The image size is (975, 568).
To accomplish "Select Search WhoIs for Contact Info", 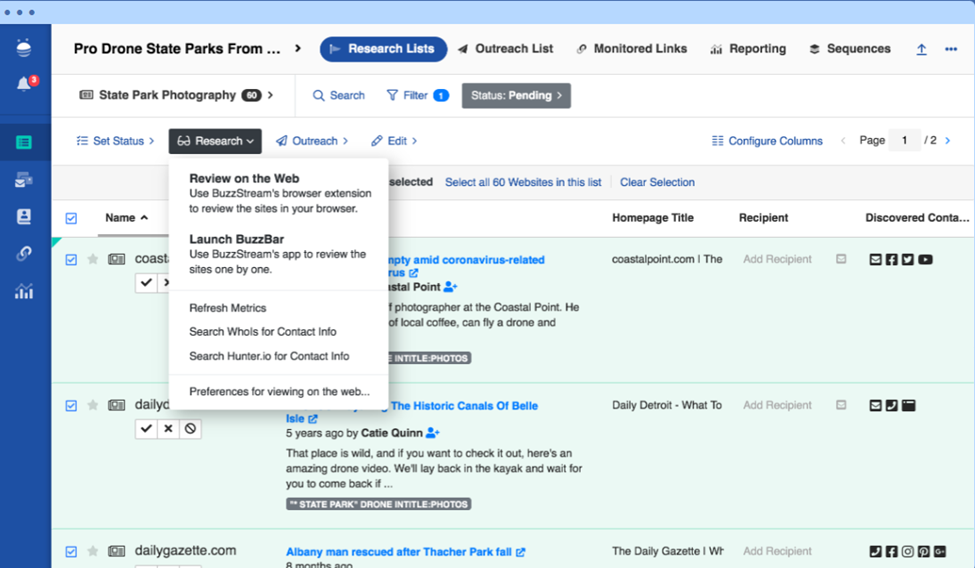I will (263, 332).
